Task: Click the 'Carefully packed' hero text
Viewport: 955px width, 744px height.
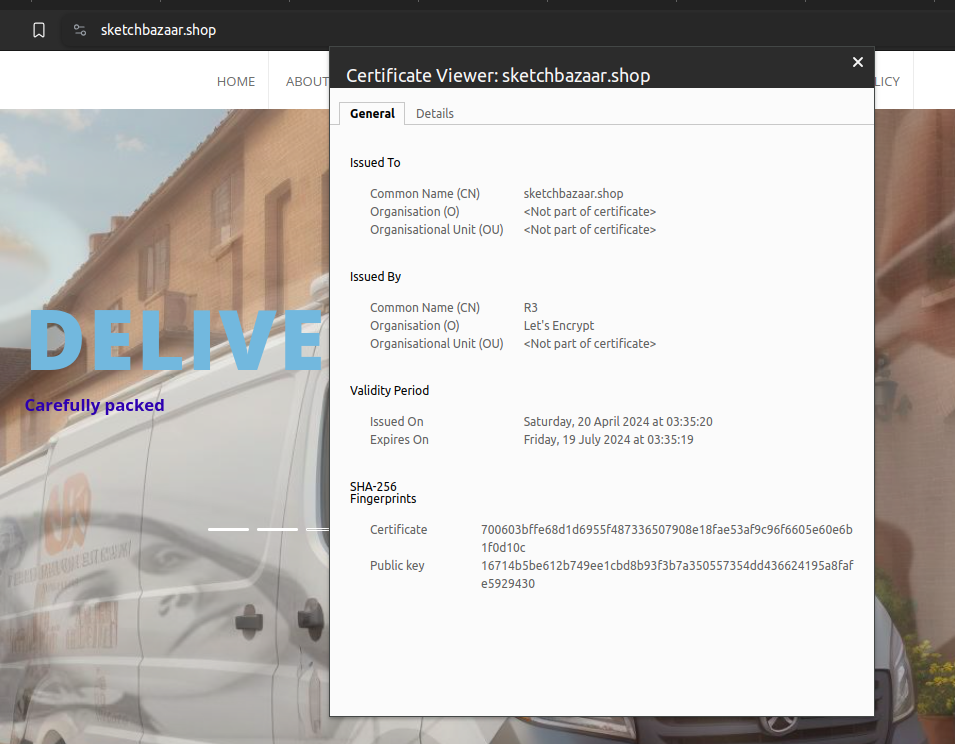Action: [x=94, y=405]
